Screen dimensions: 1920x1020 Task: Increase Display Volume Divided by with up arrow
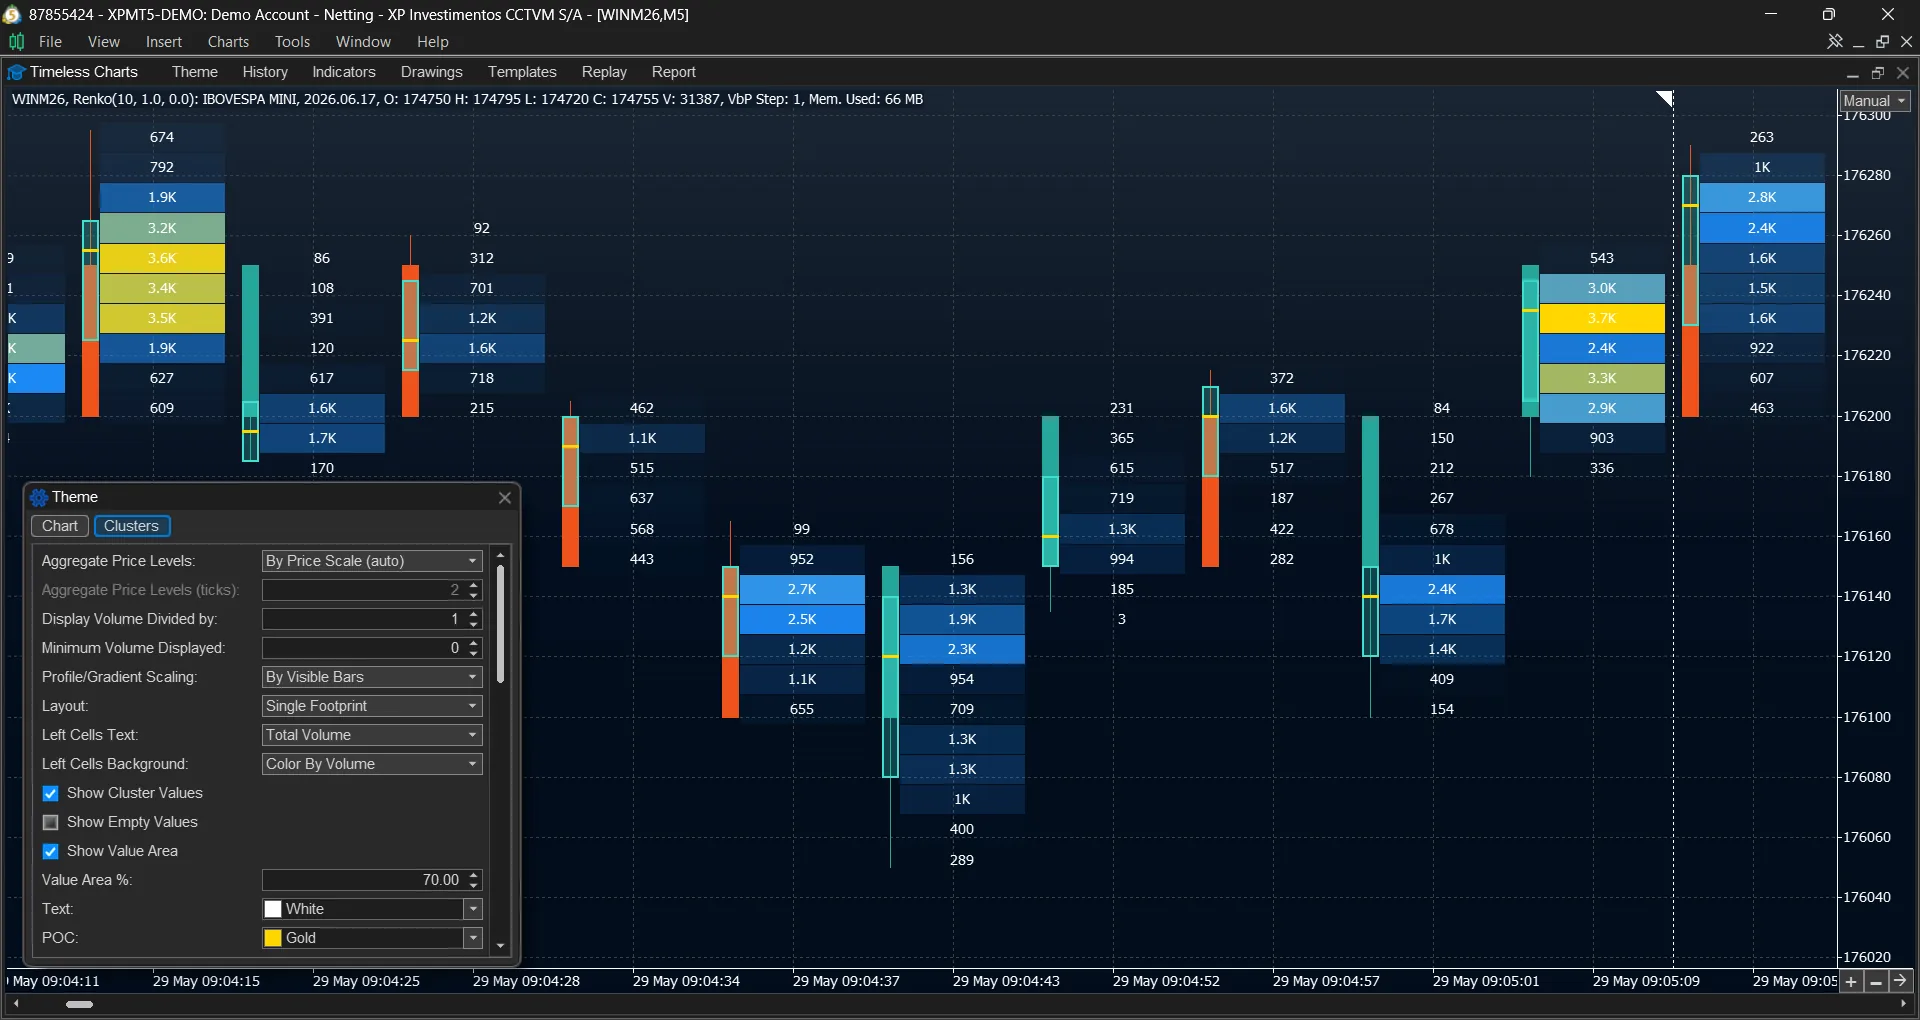point(474,614)
